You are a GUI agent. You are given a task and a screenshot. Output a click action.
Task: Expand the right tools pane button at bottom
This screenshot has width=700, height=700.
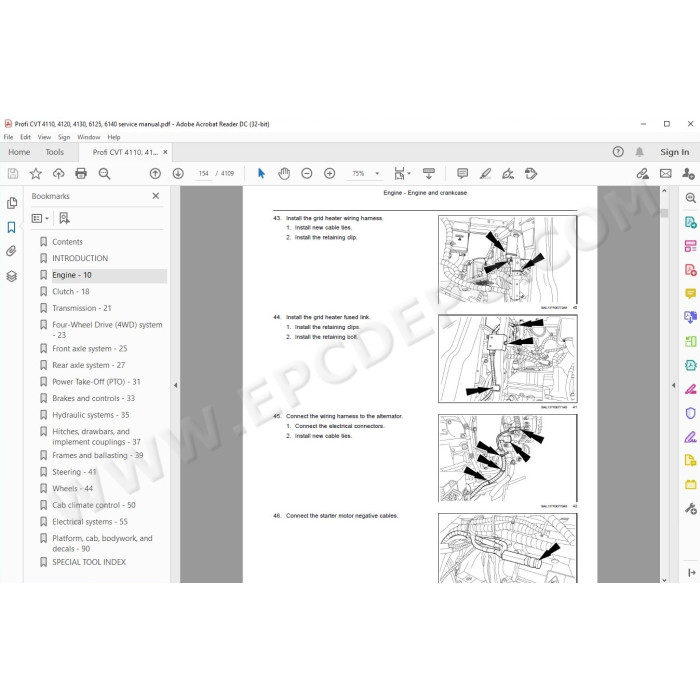[692, 572]
